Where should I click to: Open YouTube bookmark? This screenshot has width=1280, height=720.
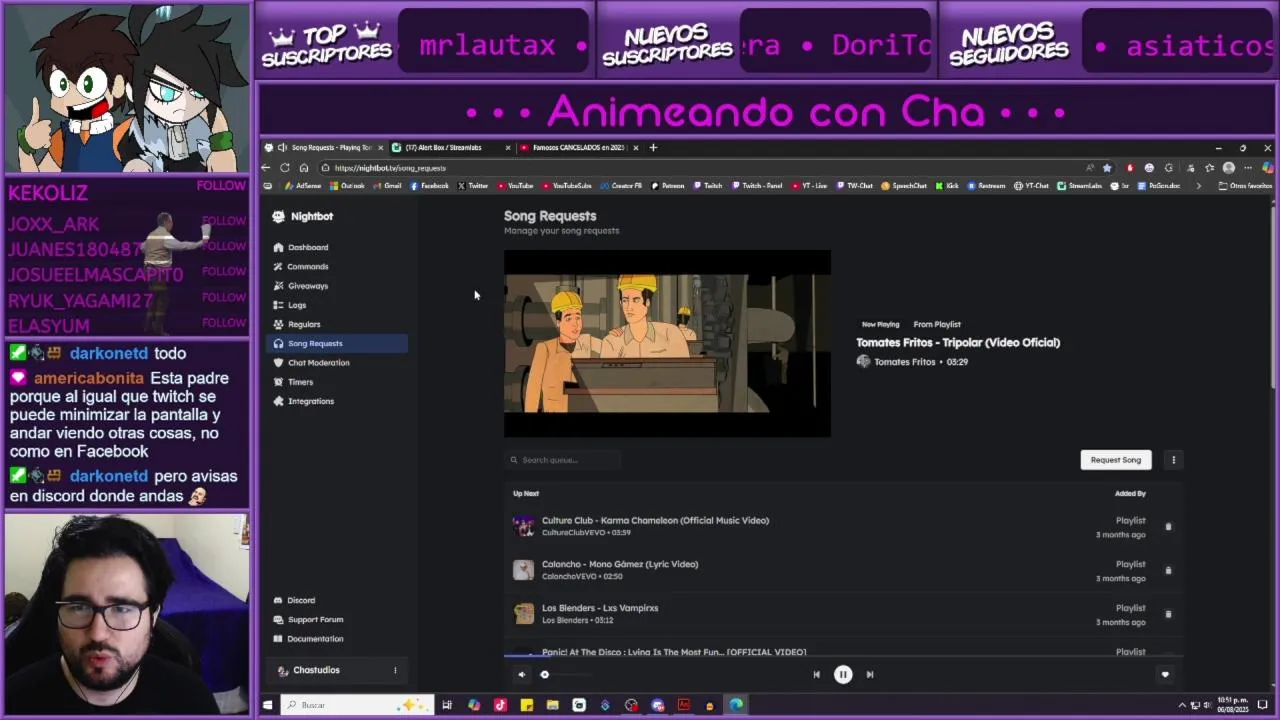point(515,186)
